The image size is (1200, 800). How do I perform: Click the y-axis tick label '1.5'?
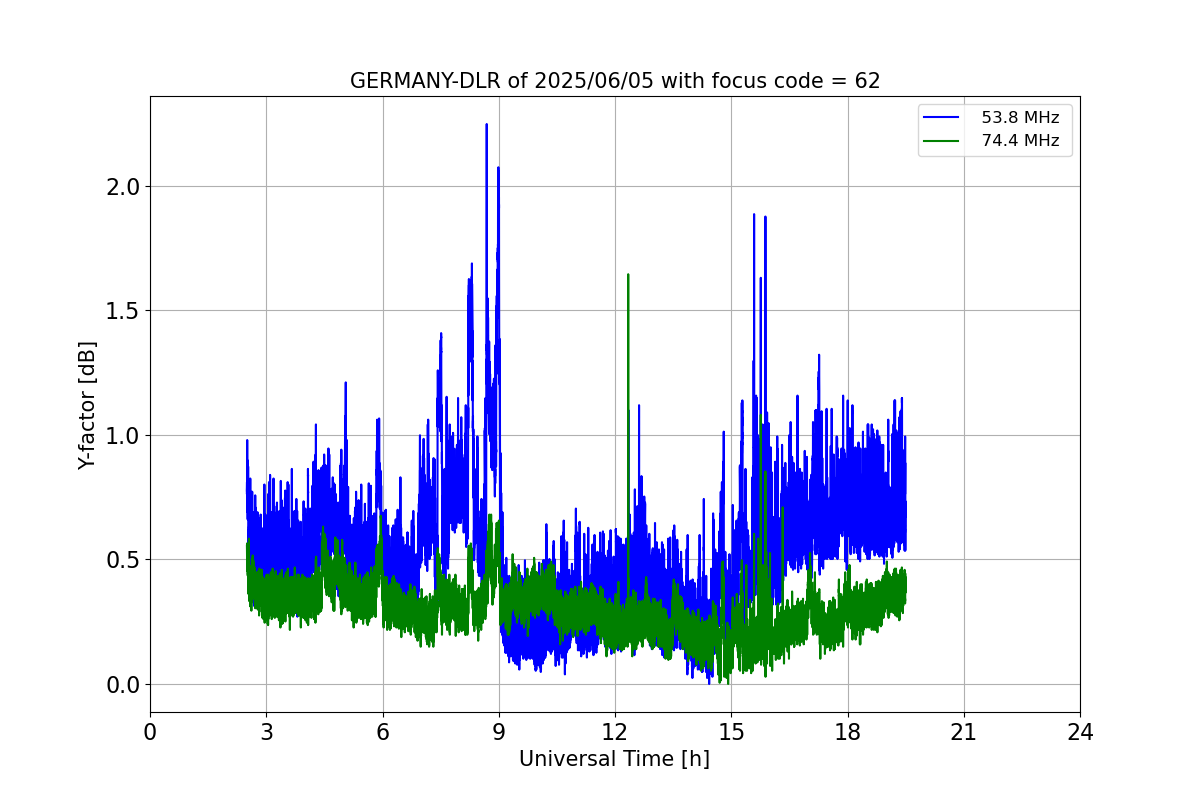124,311
